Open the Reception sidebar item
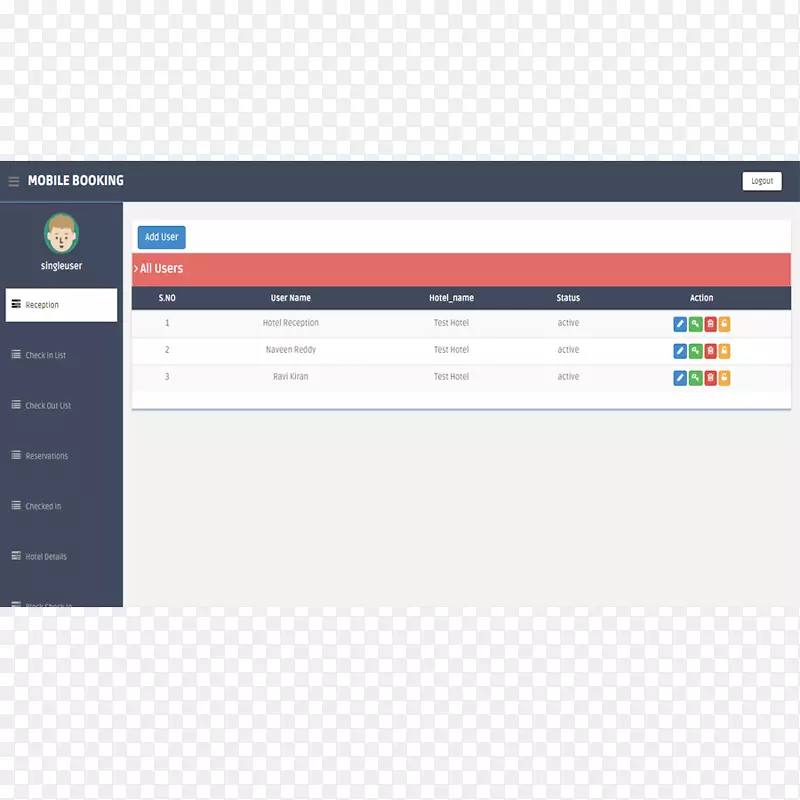 click(x=61, y=305)
